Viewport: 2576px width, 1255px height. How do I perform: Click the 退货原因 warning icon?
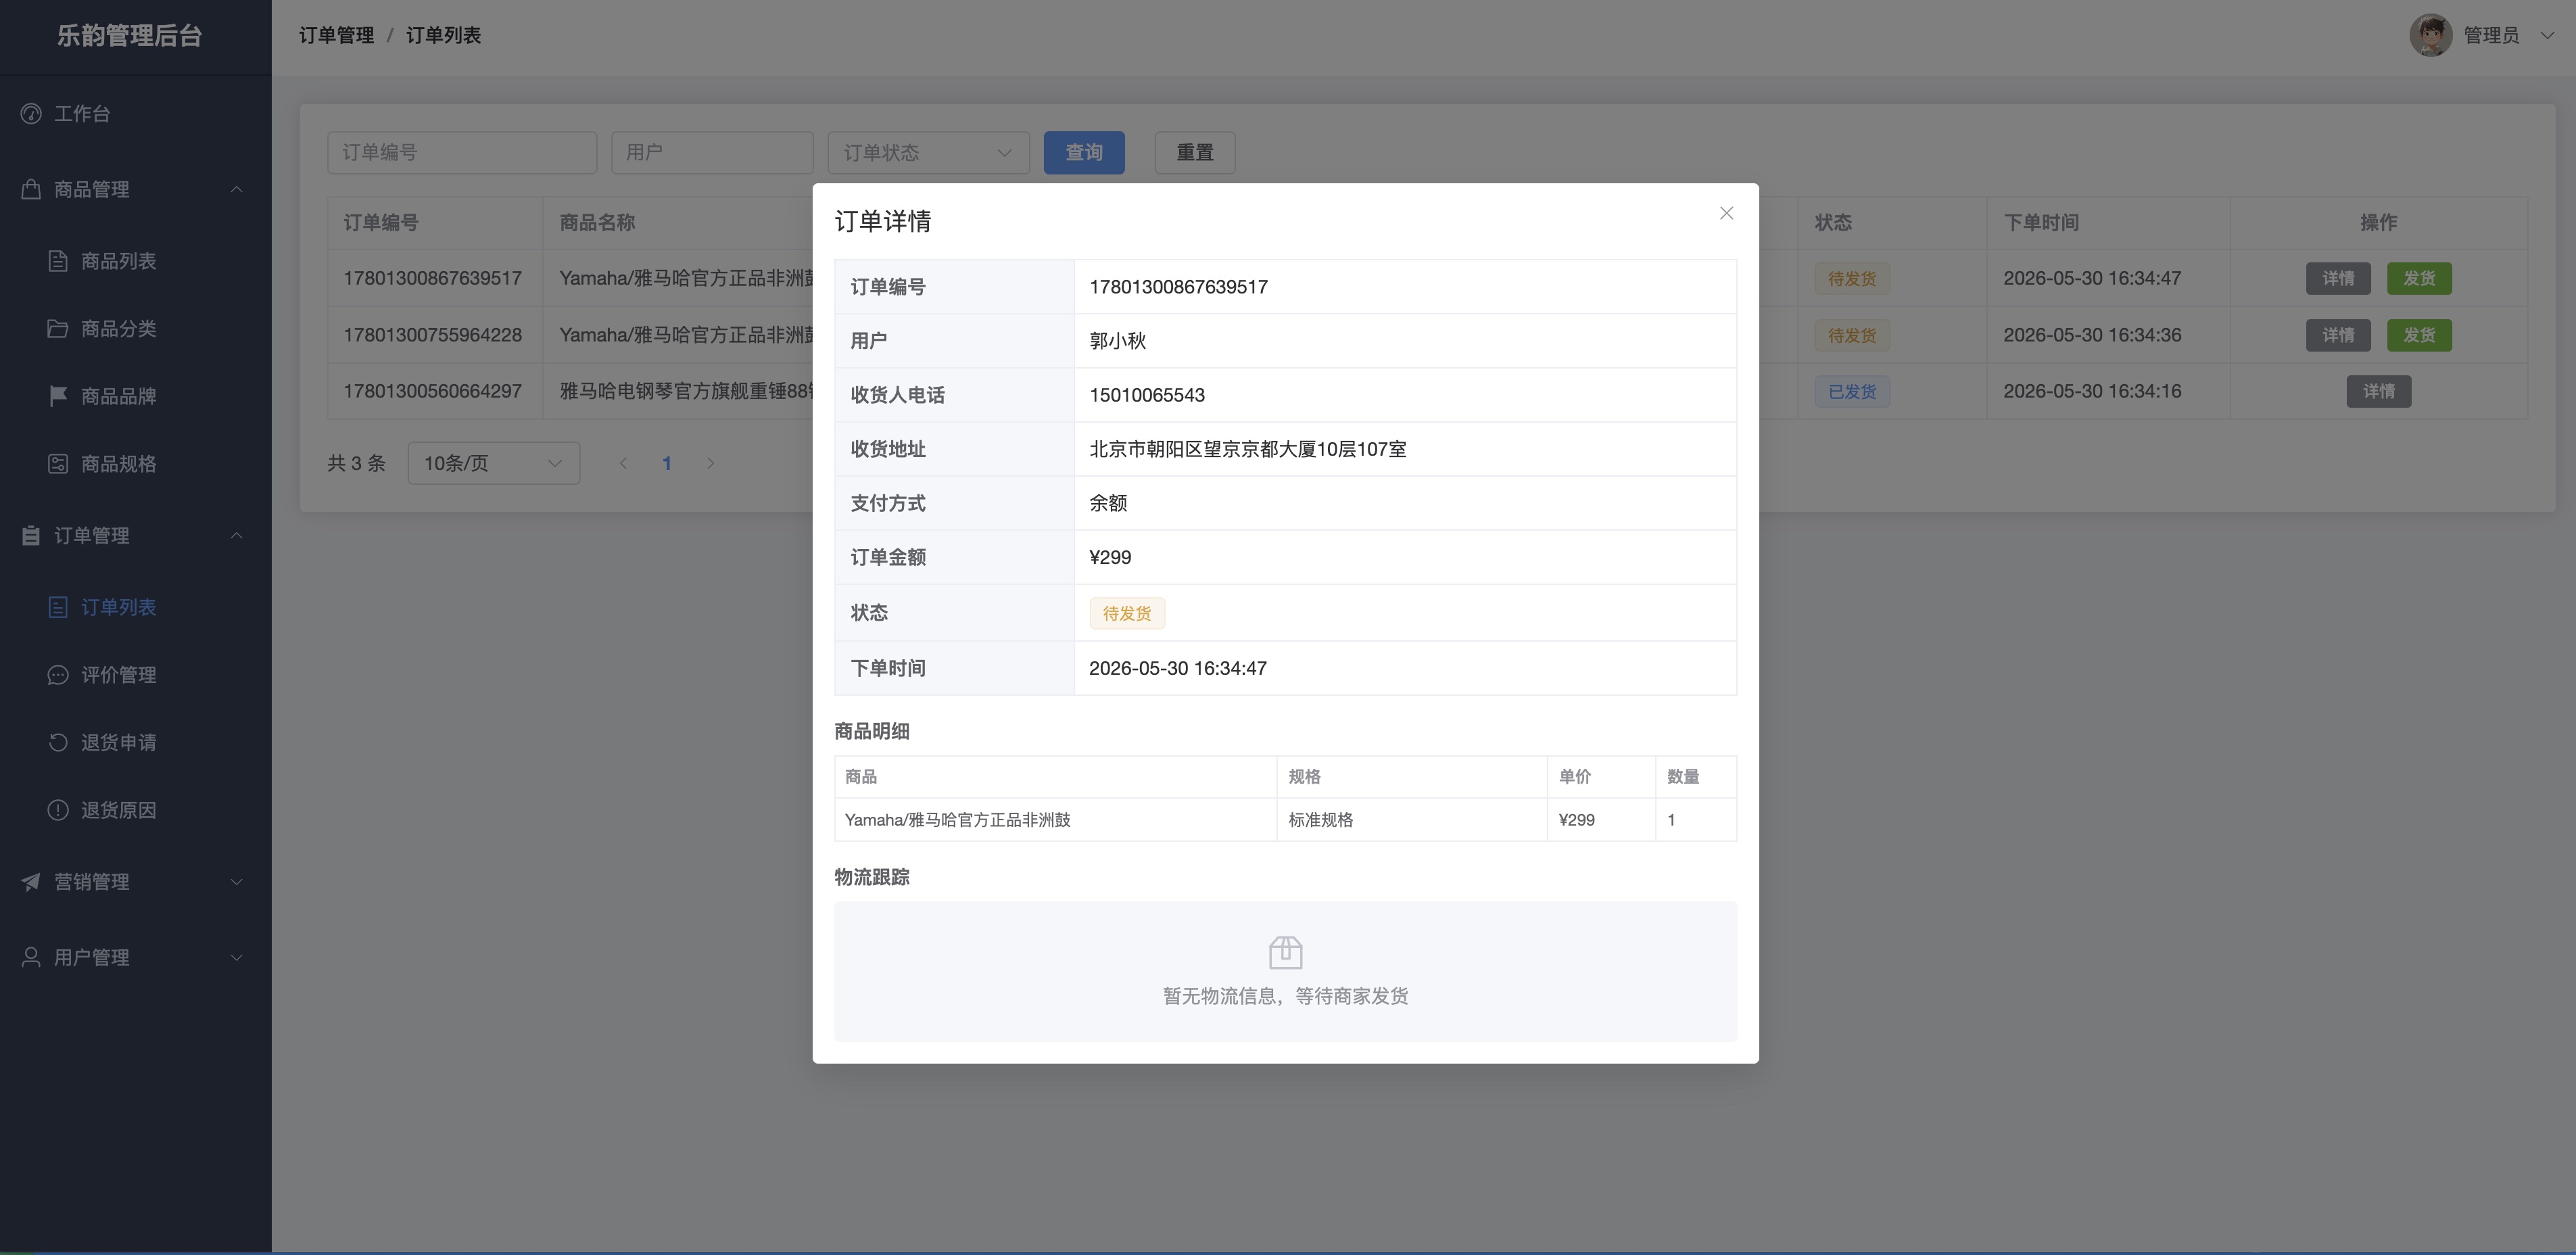point(58,810)
